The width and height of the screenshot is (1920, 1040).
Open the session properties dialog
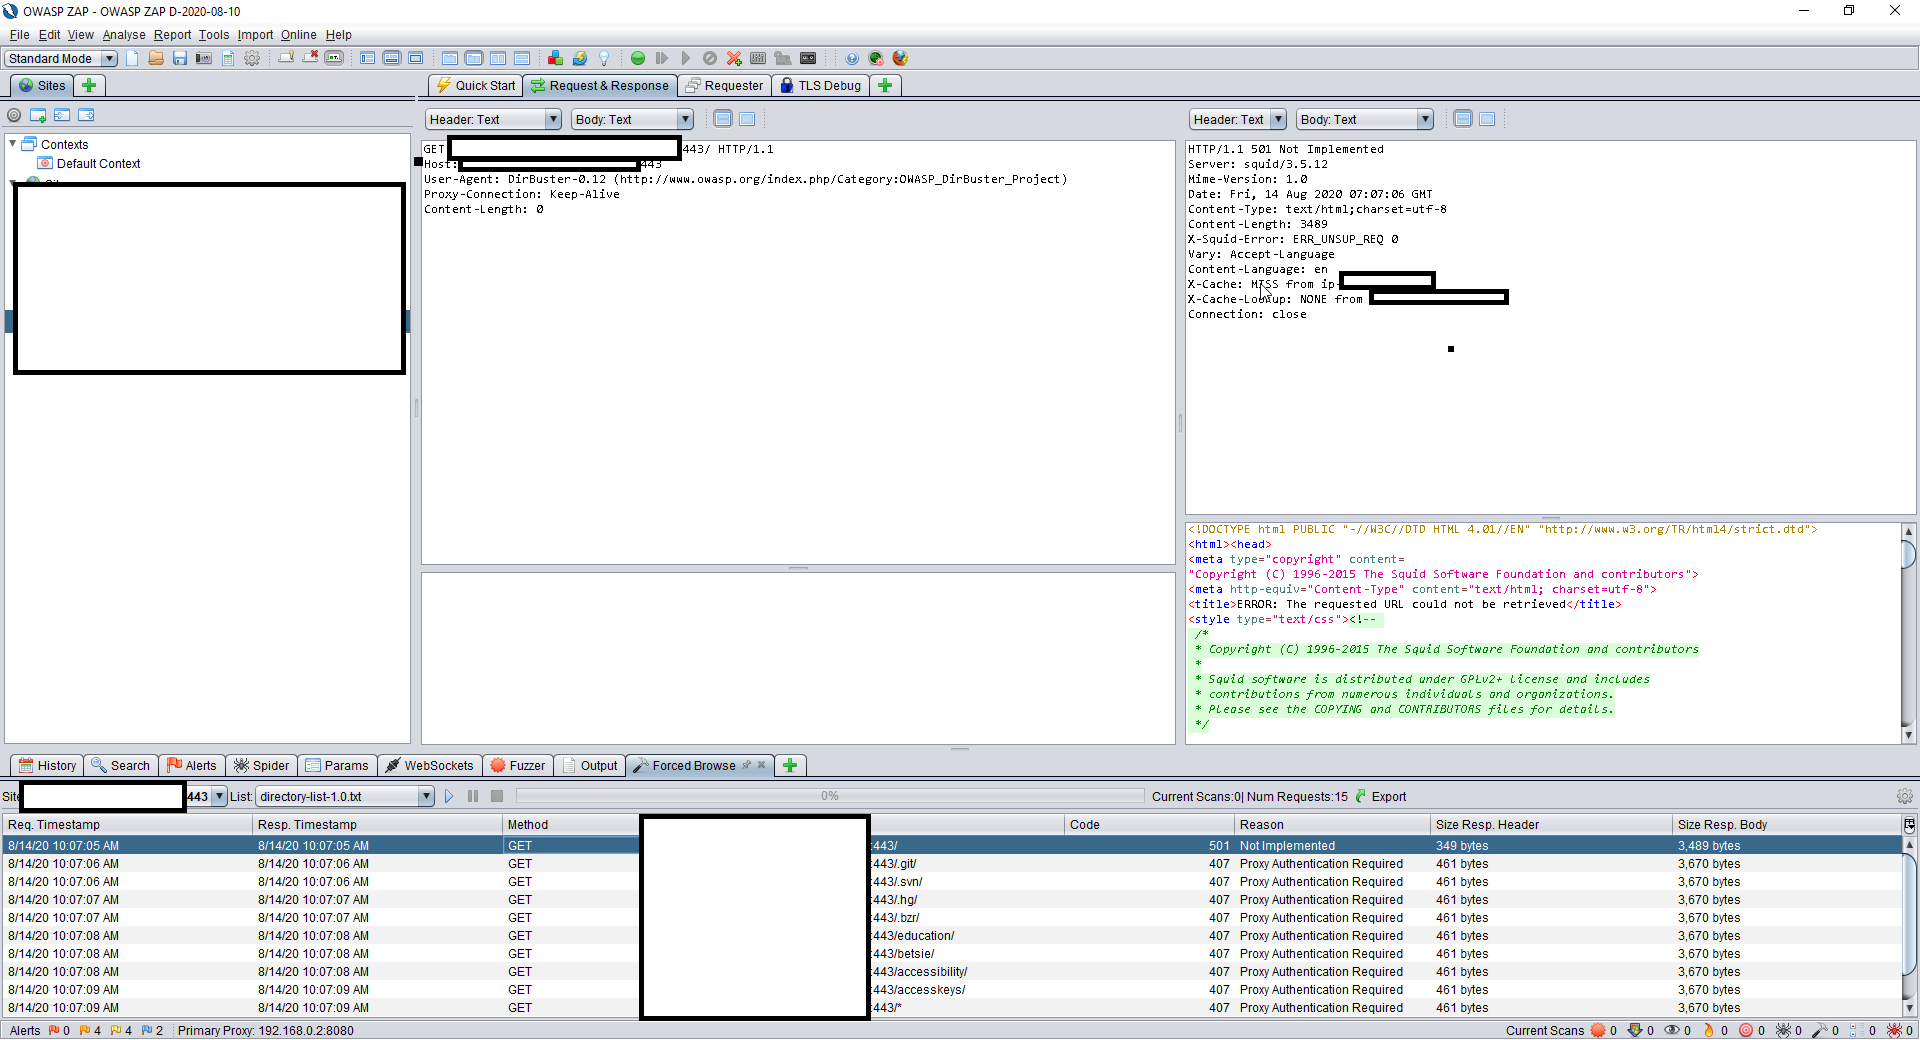point(251,58)
